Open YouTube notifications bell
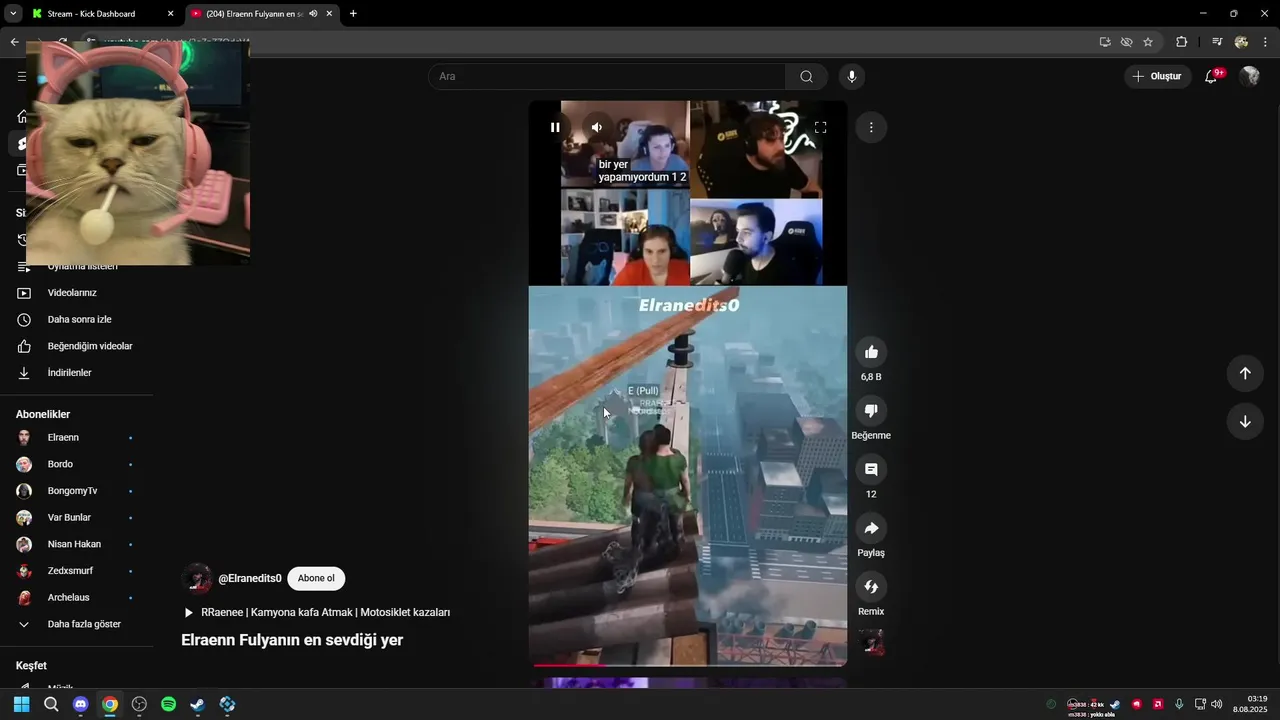Image resolution: width=1280 pixels, height=720 pixels. (x=1211, y=76)
